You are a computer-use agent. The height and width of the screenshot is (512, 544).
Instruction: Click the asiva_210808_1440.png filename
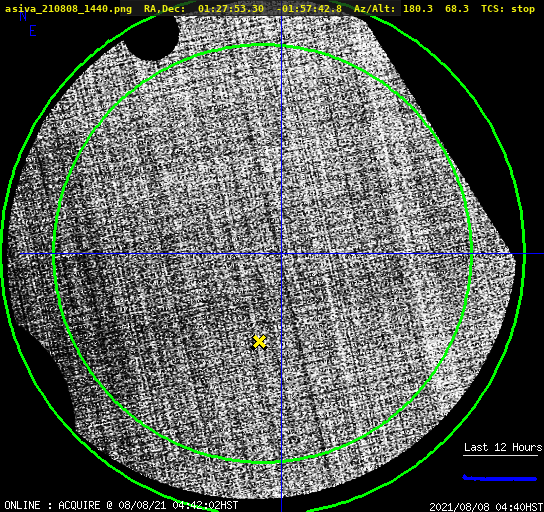(x=68, y=9)
